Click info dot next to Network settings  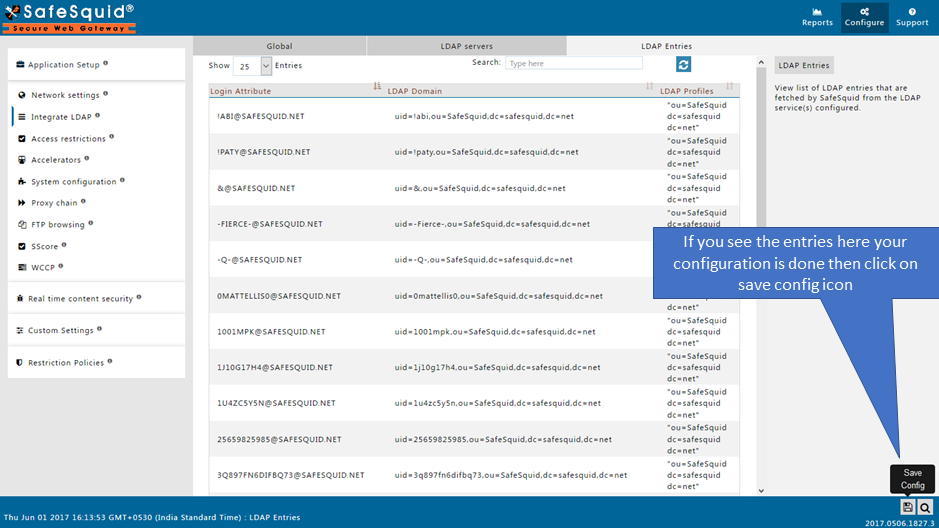click(x=105, y=93)
